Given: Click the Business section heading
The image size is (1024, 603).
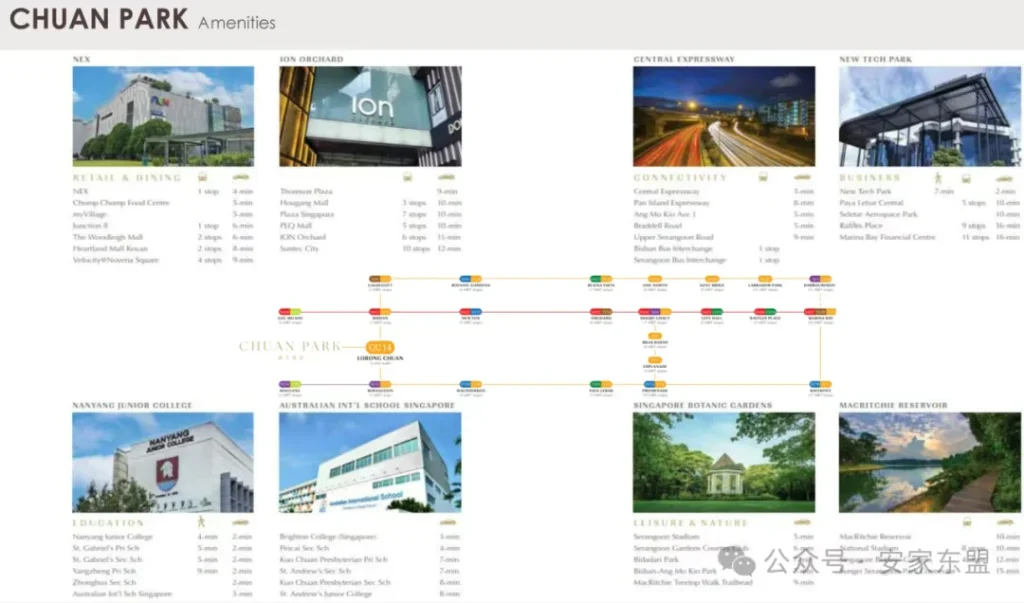Looking at the screenshot, I should 870,178.
